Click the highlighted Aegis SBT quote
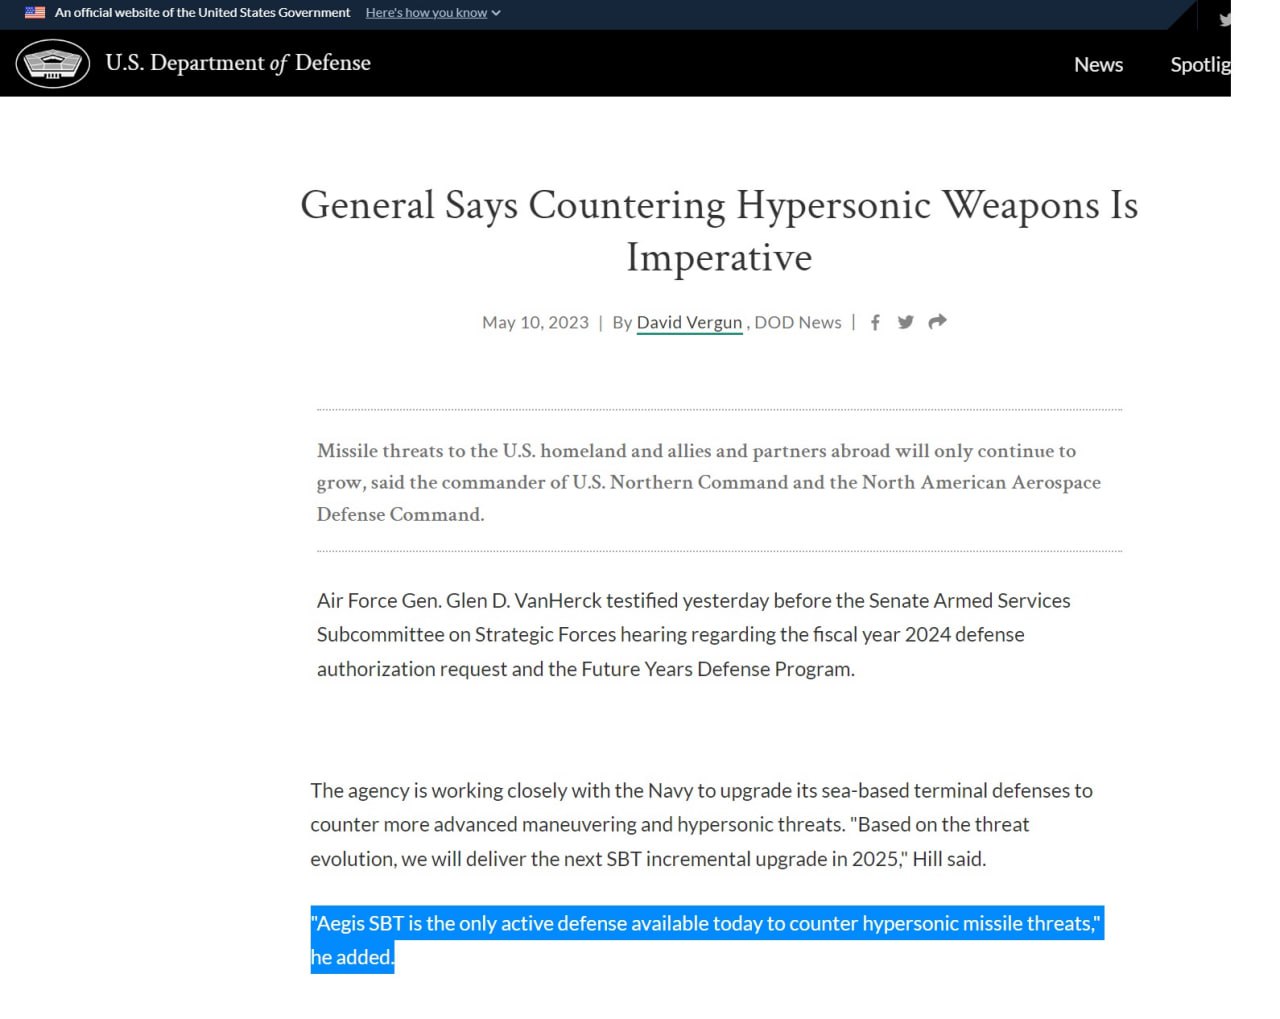 tap(706, 940)
